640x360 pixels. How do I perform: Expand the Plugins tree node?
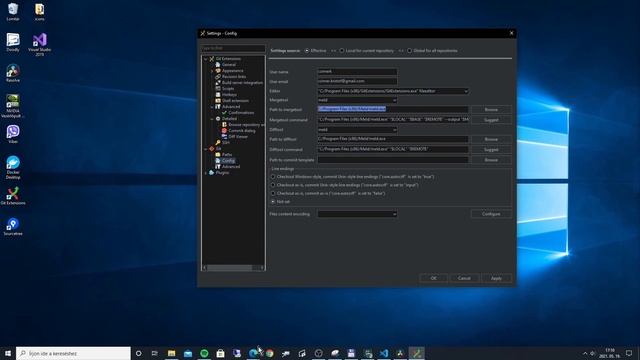pyautogui.click(x=206, y=173)
